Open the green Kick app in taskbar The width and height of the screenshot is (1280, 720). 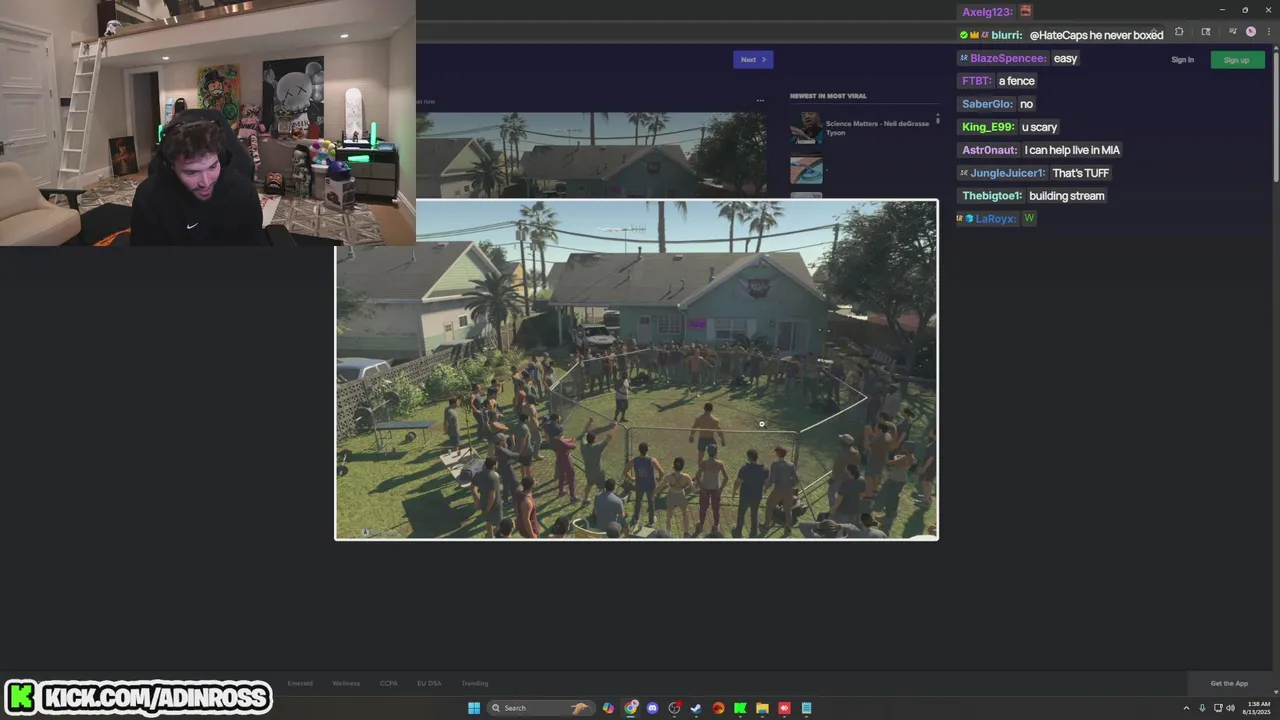740,708
